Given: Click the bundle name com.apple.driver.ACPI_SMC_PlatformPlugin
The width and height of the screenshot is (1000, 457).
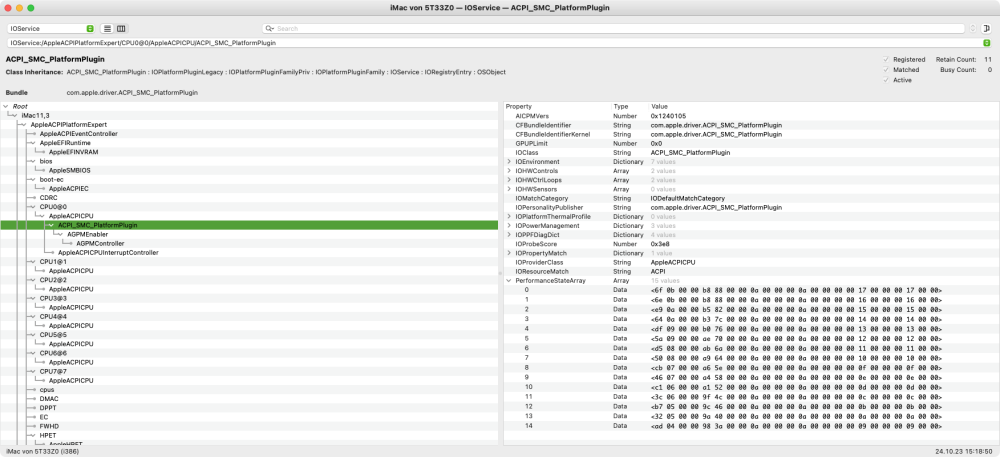Looking at the screenshot, I should pyautogui.click(x=132, y=92).
